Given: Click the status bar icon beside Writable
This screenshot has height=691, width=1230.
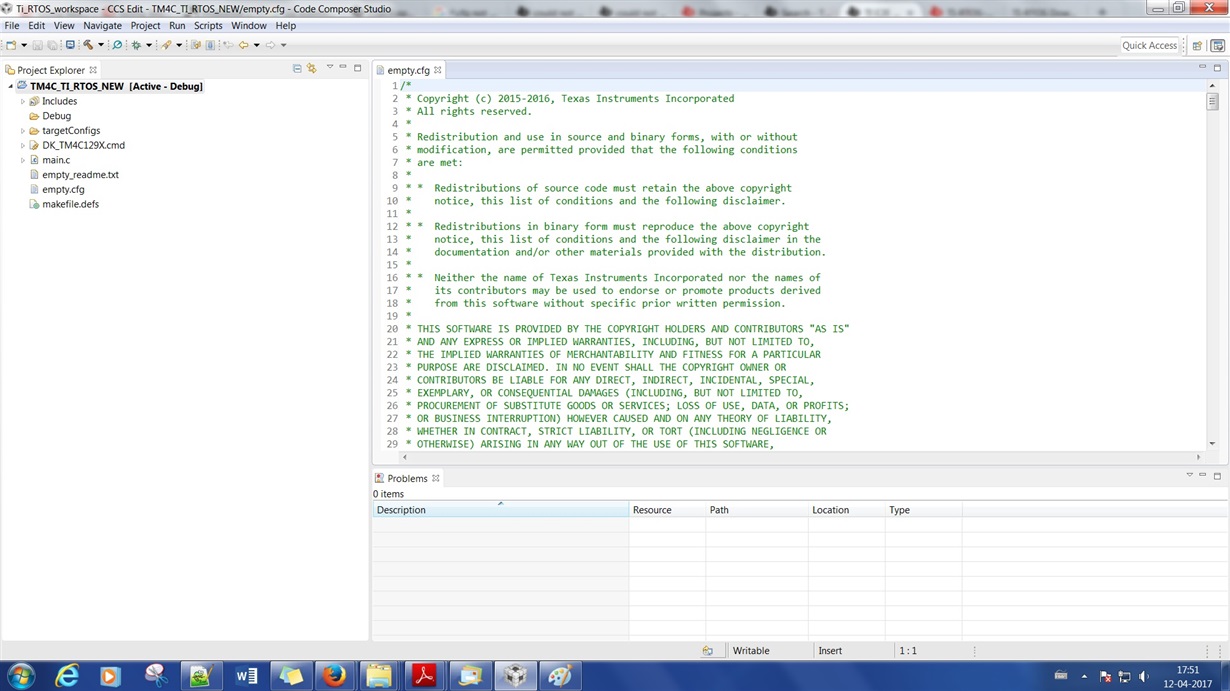Looking at the screenshot, I should (707, 651).
